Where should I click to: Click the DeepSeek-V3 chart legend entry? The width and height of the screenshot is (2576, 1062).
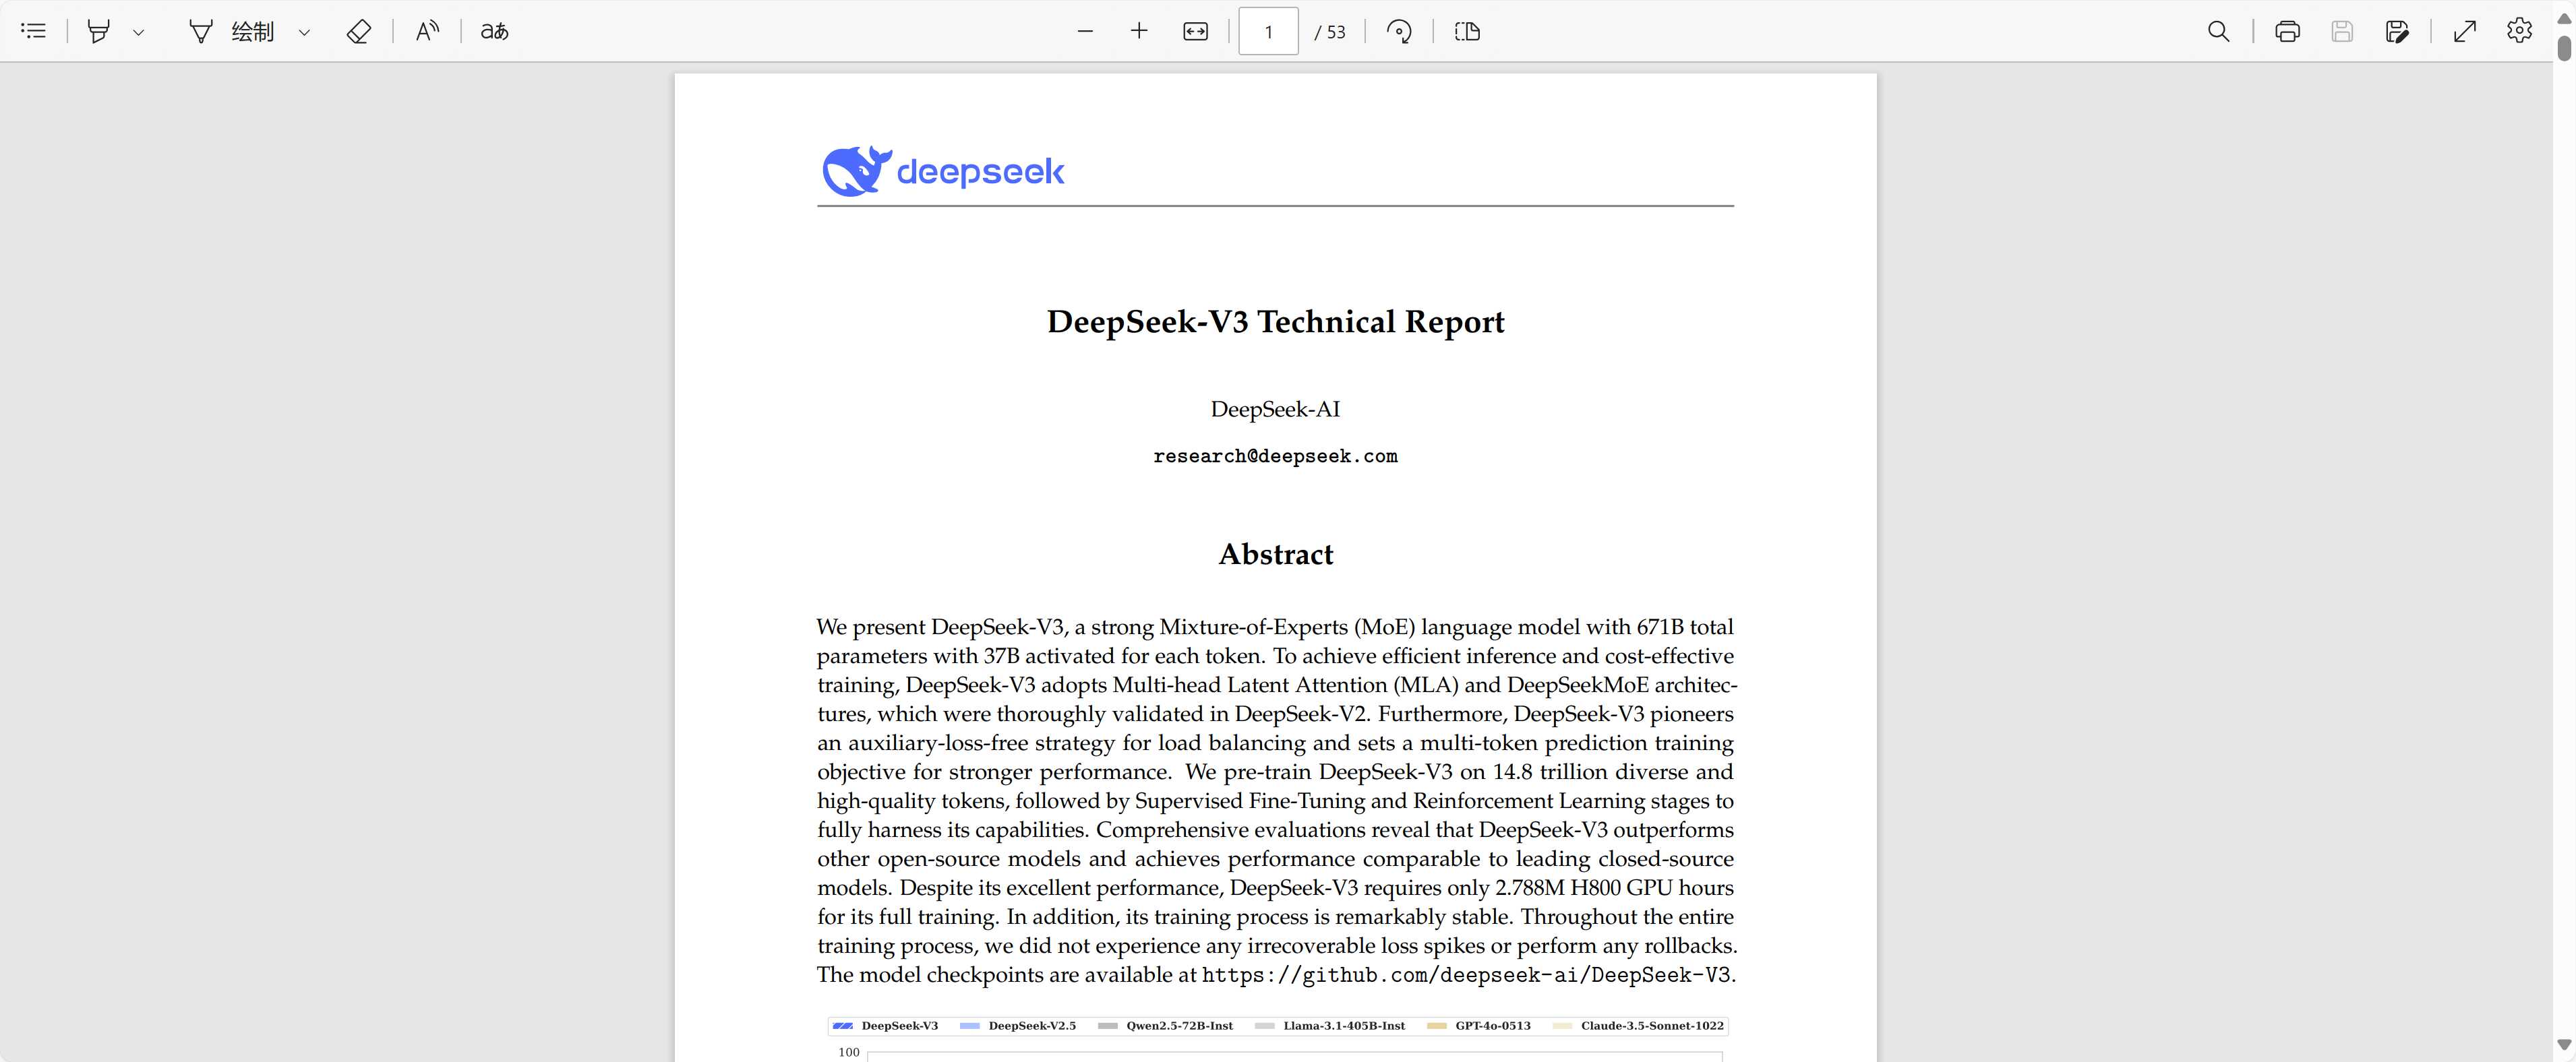[x=886, y=1026]
